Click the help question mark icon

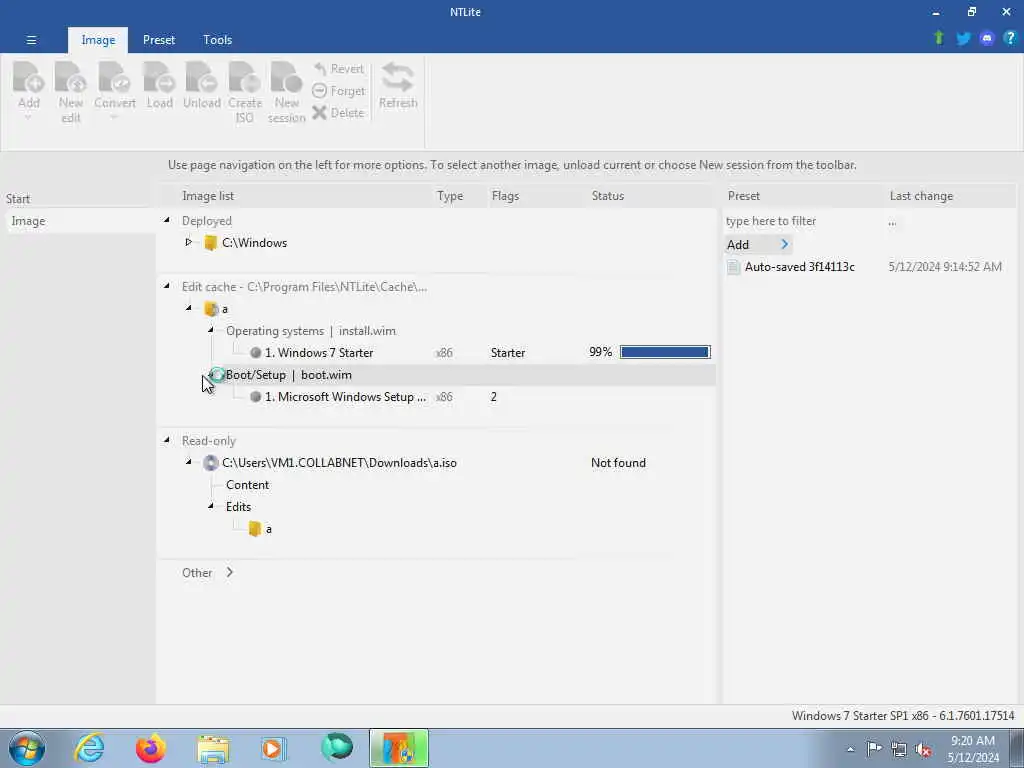pyautogui.click(x=1010, y=39)
